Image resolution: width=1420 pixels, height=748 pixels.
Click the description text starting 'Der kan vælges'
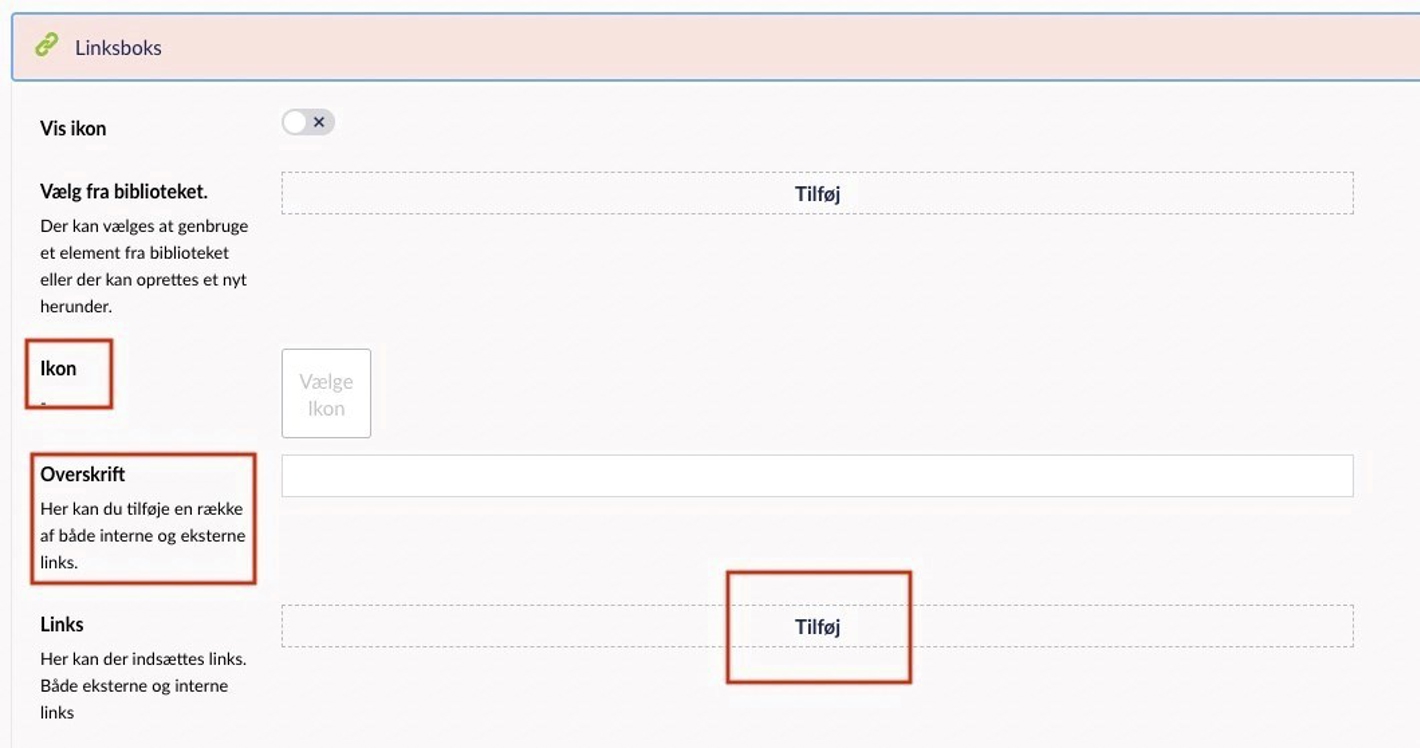pos(144,266)
